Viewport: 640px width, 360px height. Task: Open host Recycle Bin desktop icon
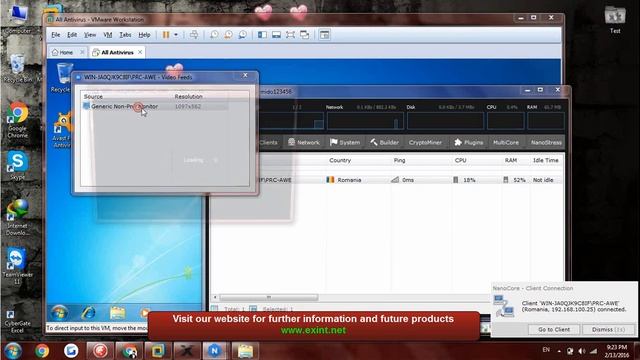pyautogui.click(x=18, y=68)
